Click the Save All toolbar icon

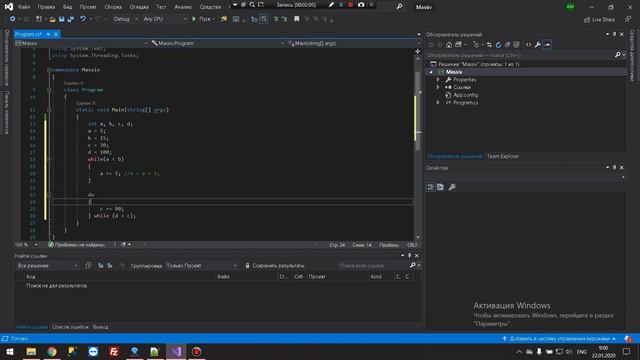coord(71,19)
